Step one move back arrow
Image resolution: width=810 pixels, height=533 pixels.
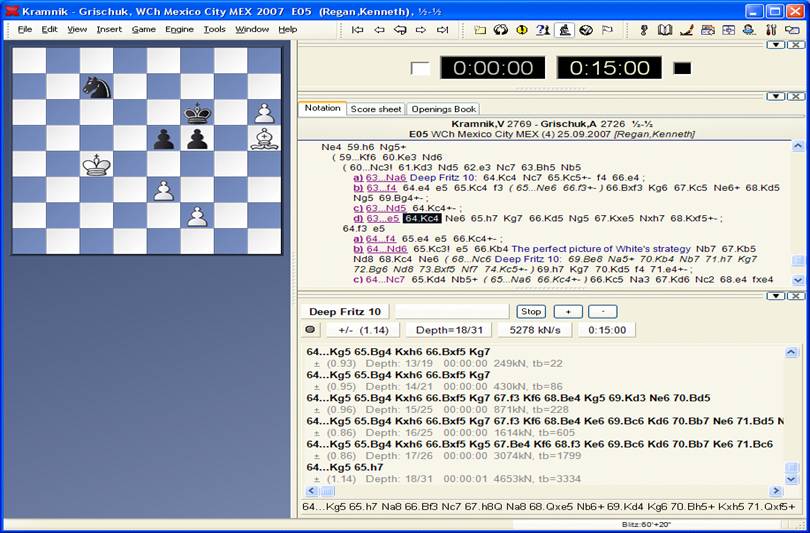(379, 30)
